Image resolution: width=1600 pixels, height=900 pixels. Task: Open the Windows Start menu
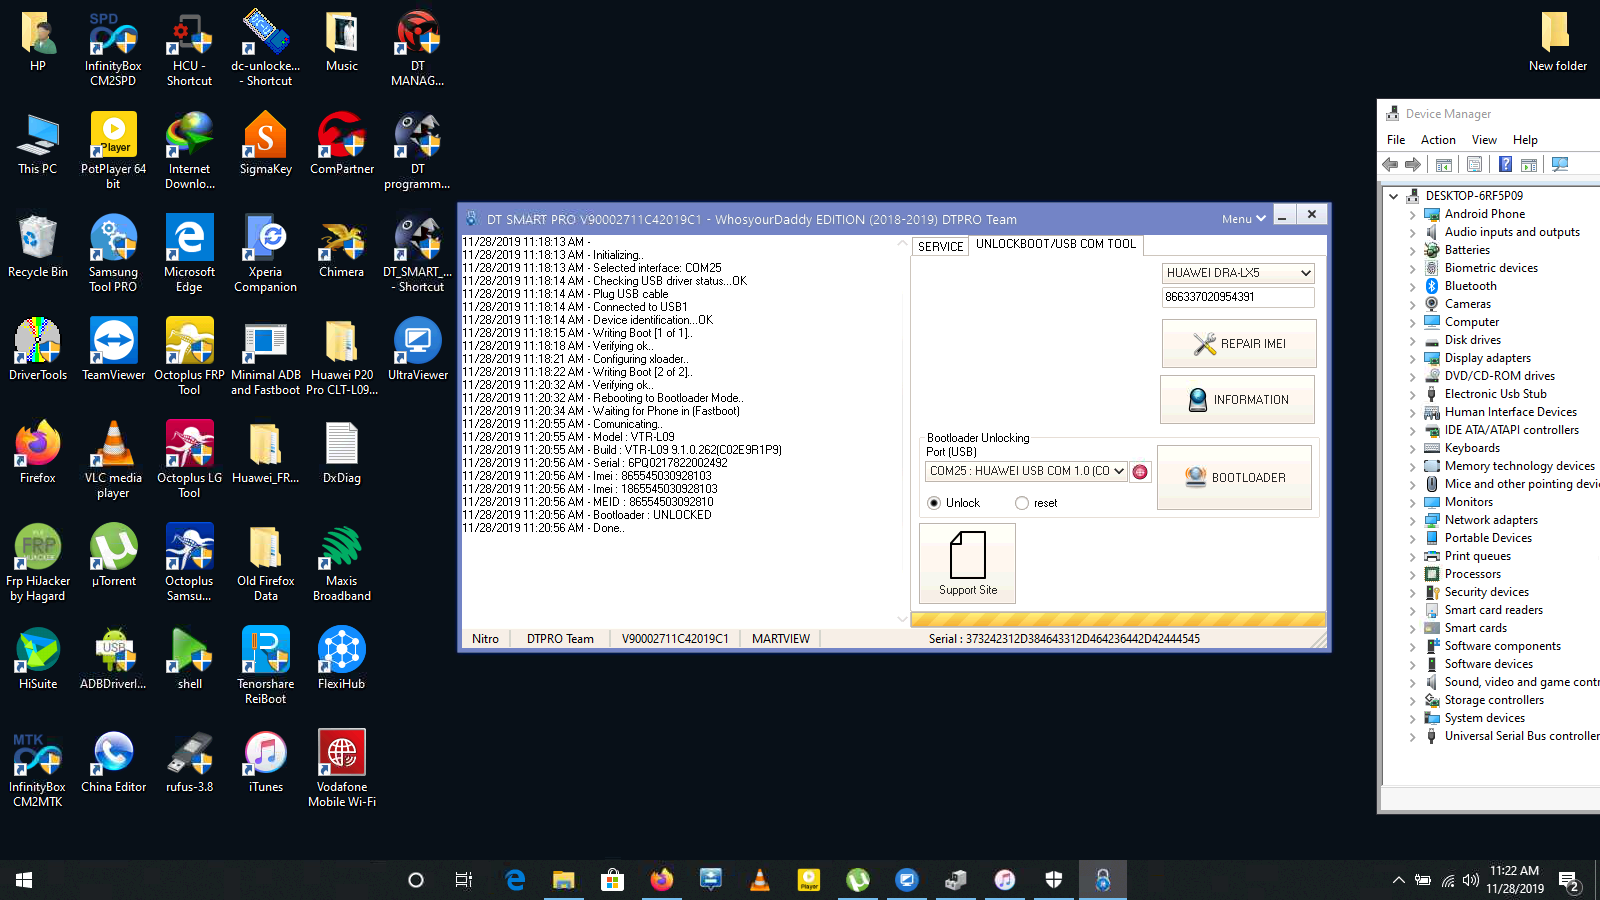24,880
